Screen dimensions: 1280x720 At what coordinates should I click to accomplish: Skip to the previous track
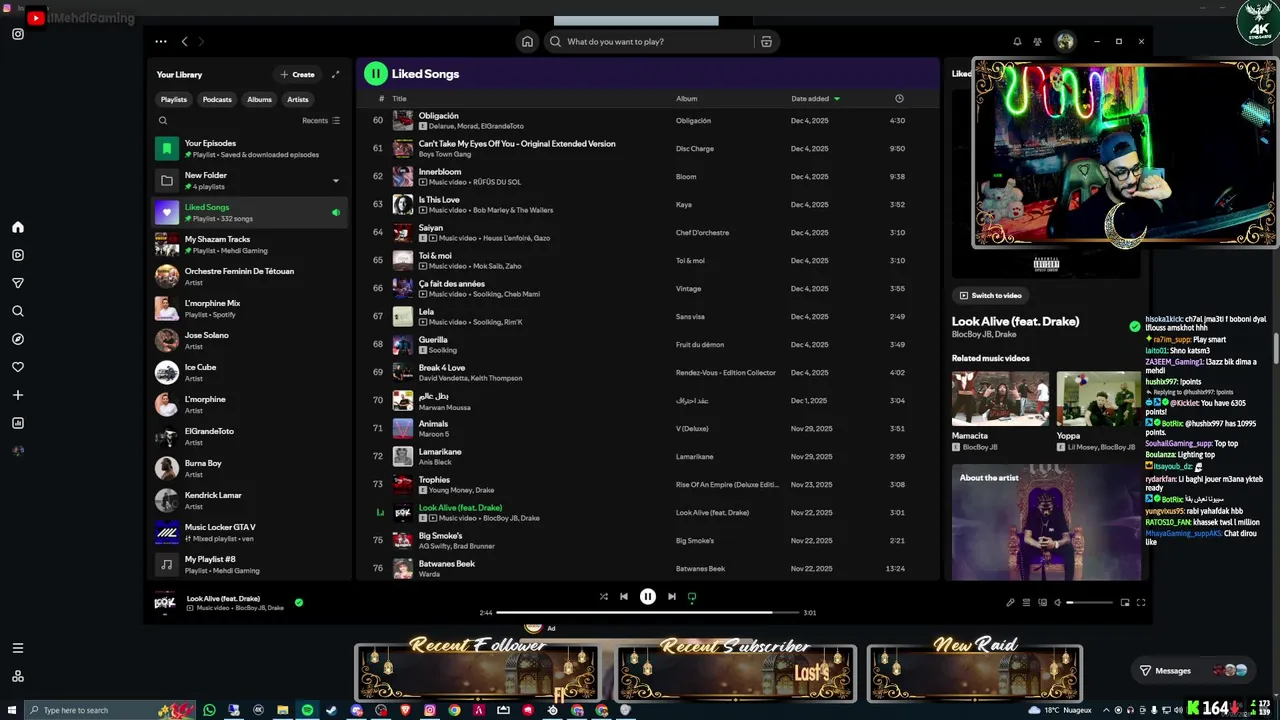click(623, 596)
